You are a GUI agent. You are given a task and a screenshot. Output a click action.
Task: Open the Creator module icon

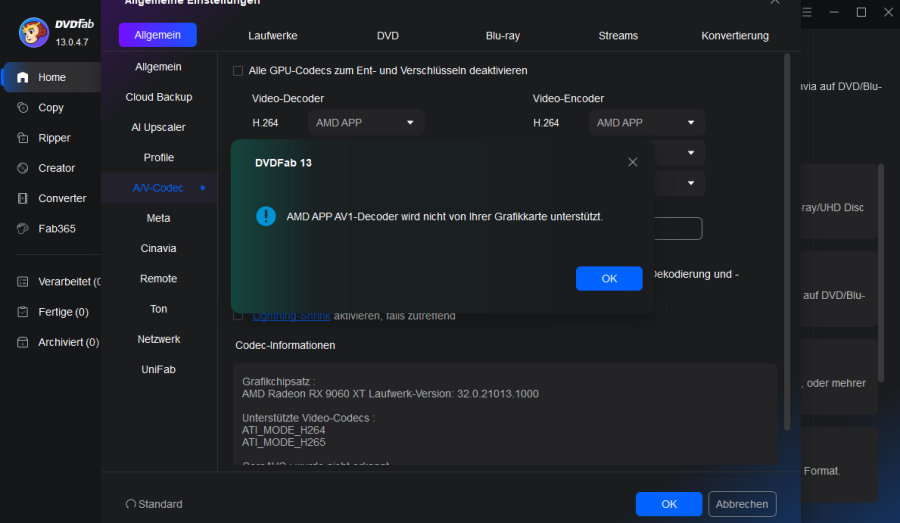23,168
